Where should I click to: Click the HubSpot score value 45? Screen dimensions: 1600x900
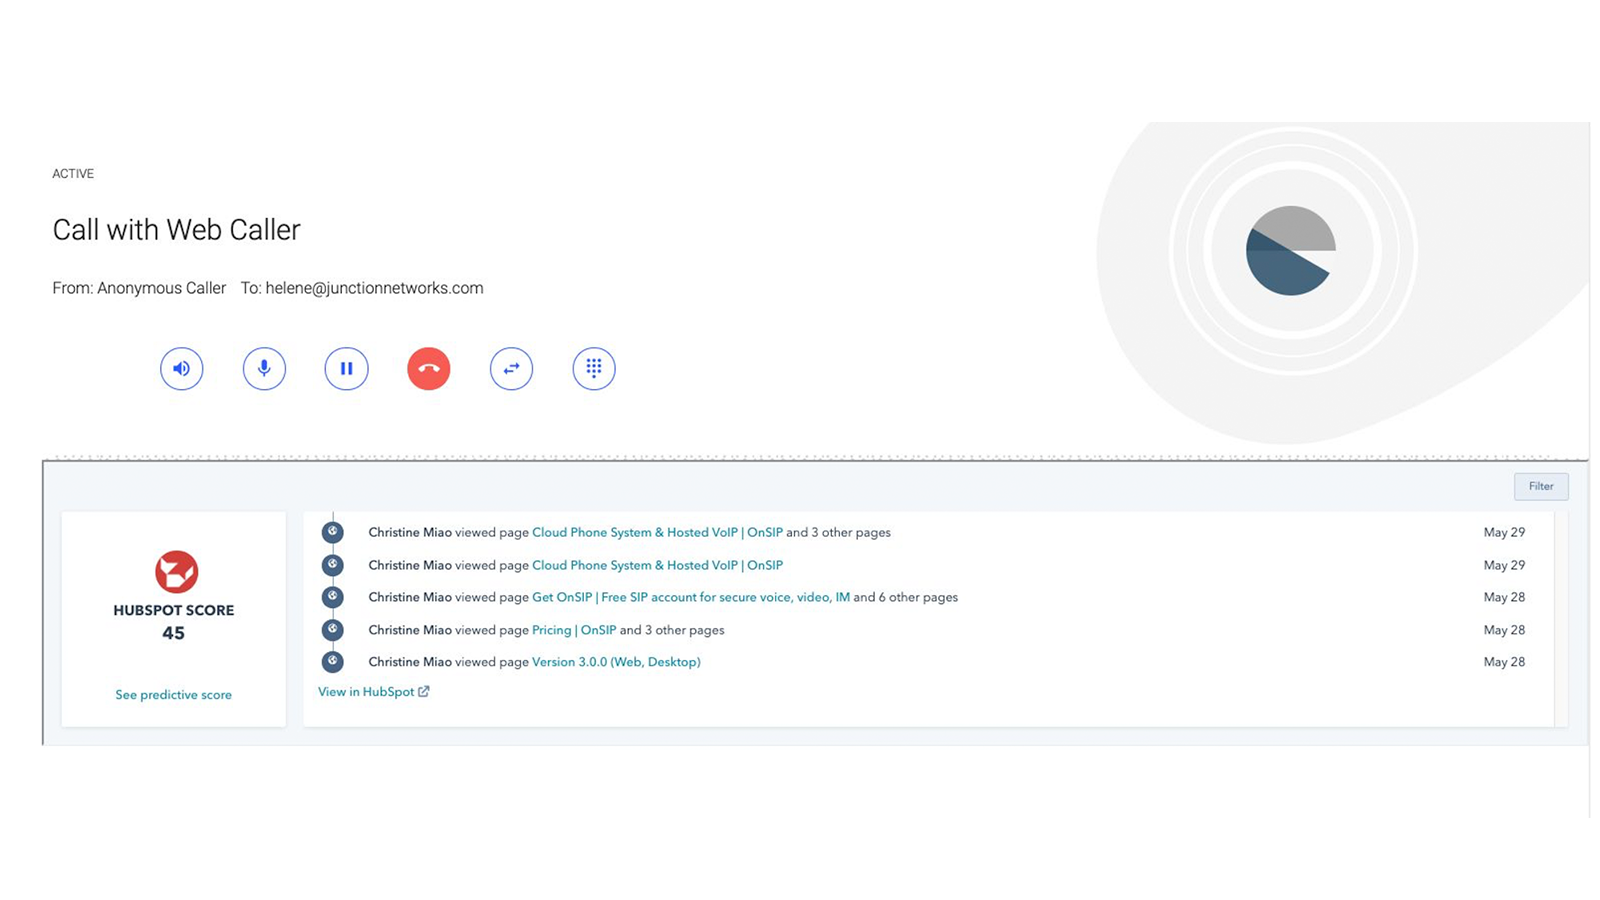pos(173,633)
